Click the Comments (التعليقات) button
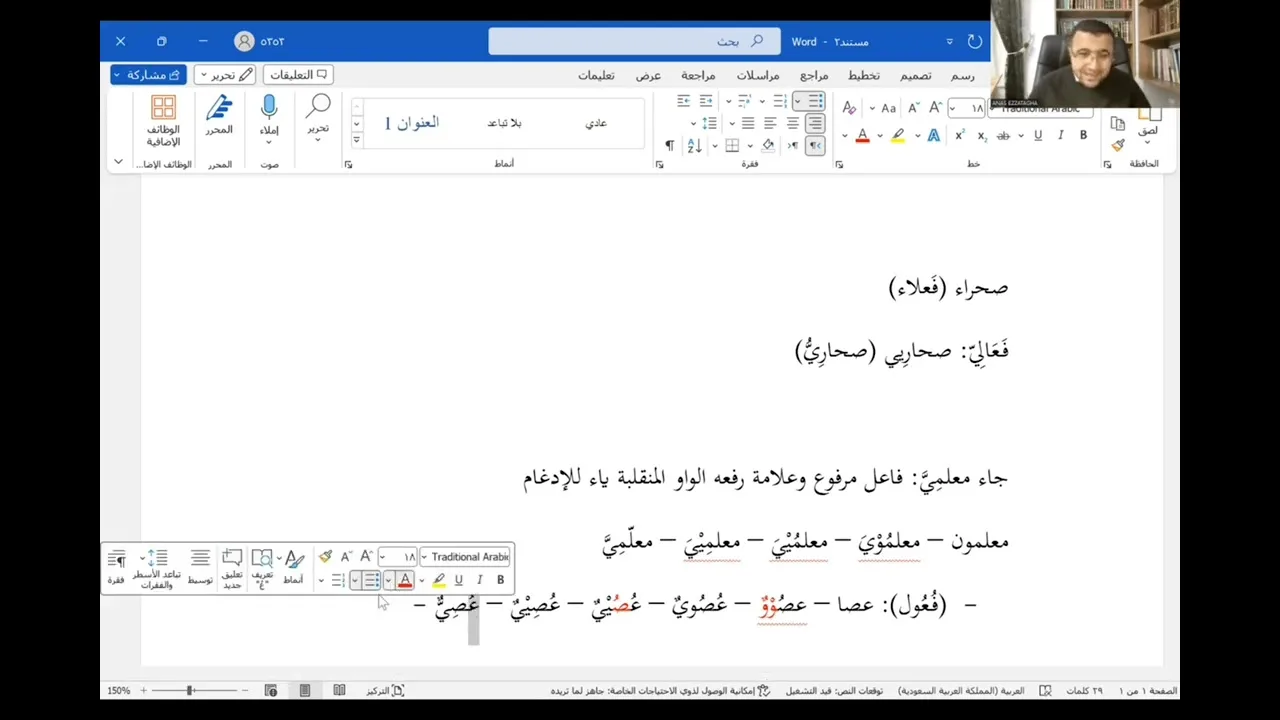 click(298, 74)
